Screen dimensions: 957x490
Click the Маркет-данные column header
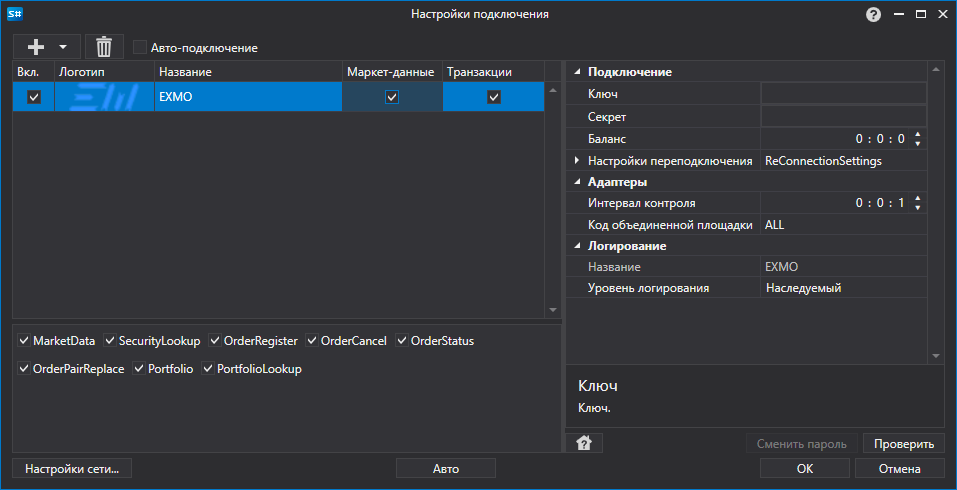pyautogui.click(x=392, y=71)
